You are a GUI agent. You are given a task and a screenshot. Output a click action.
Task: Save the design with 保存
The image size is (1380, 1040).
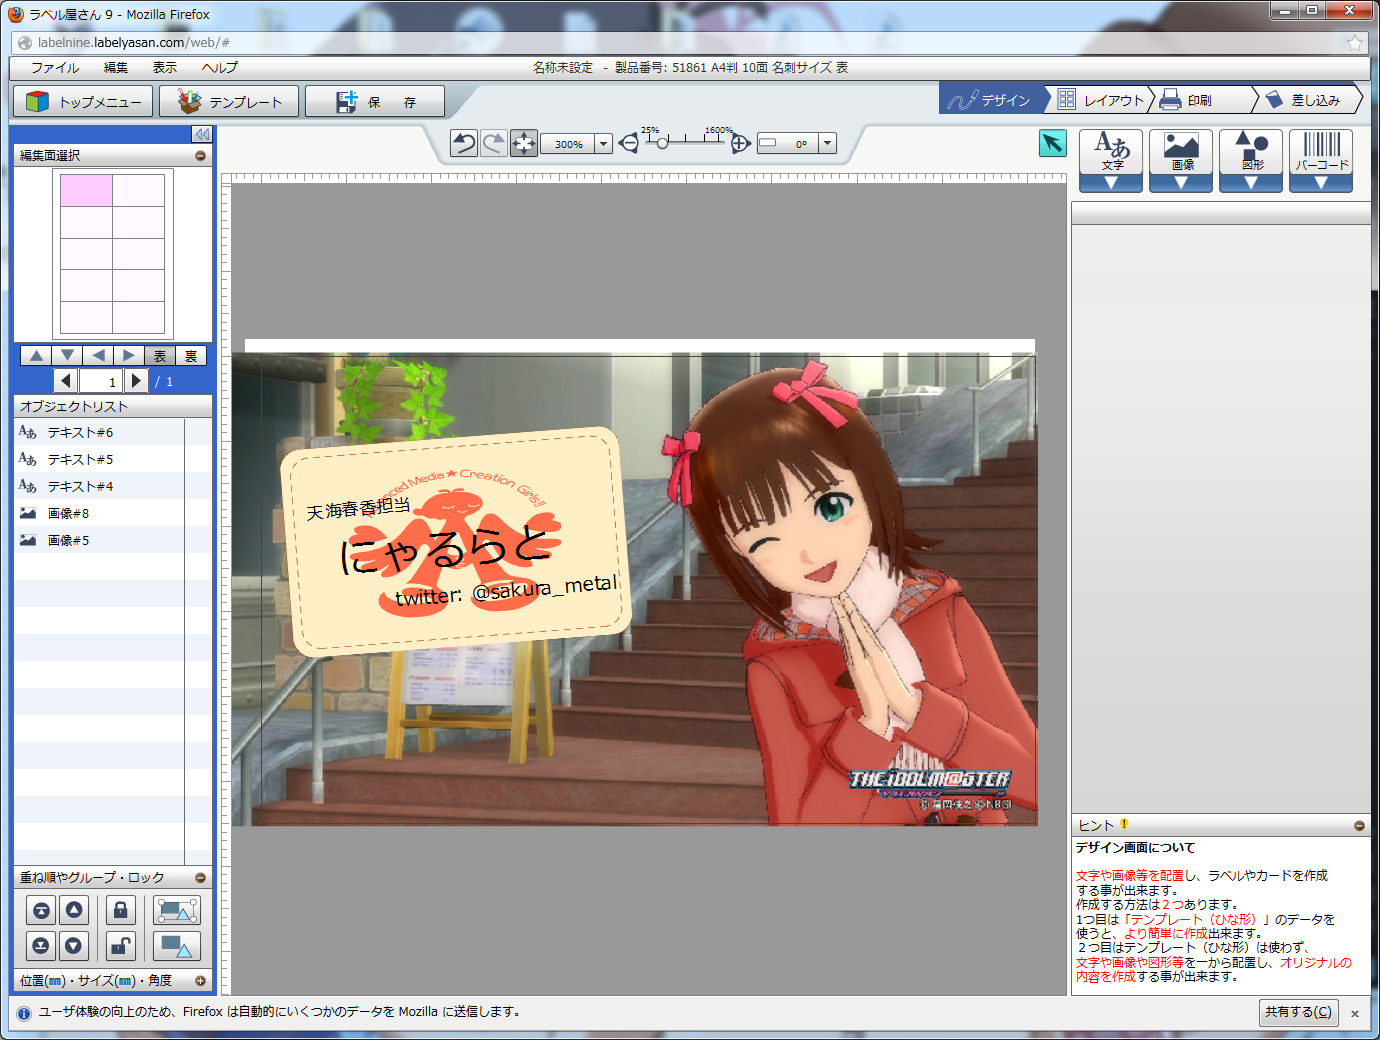[375, 102]
